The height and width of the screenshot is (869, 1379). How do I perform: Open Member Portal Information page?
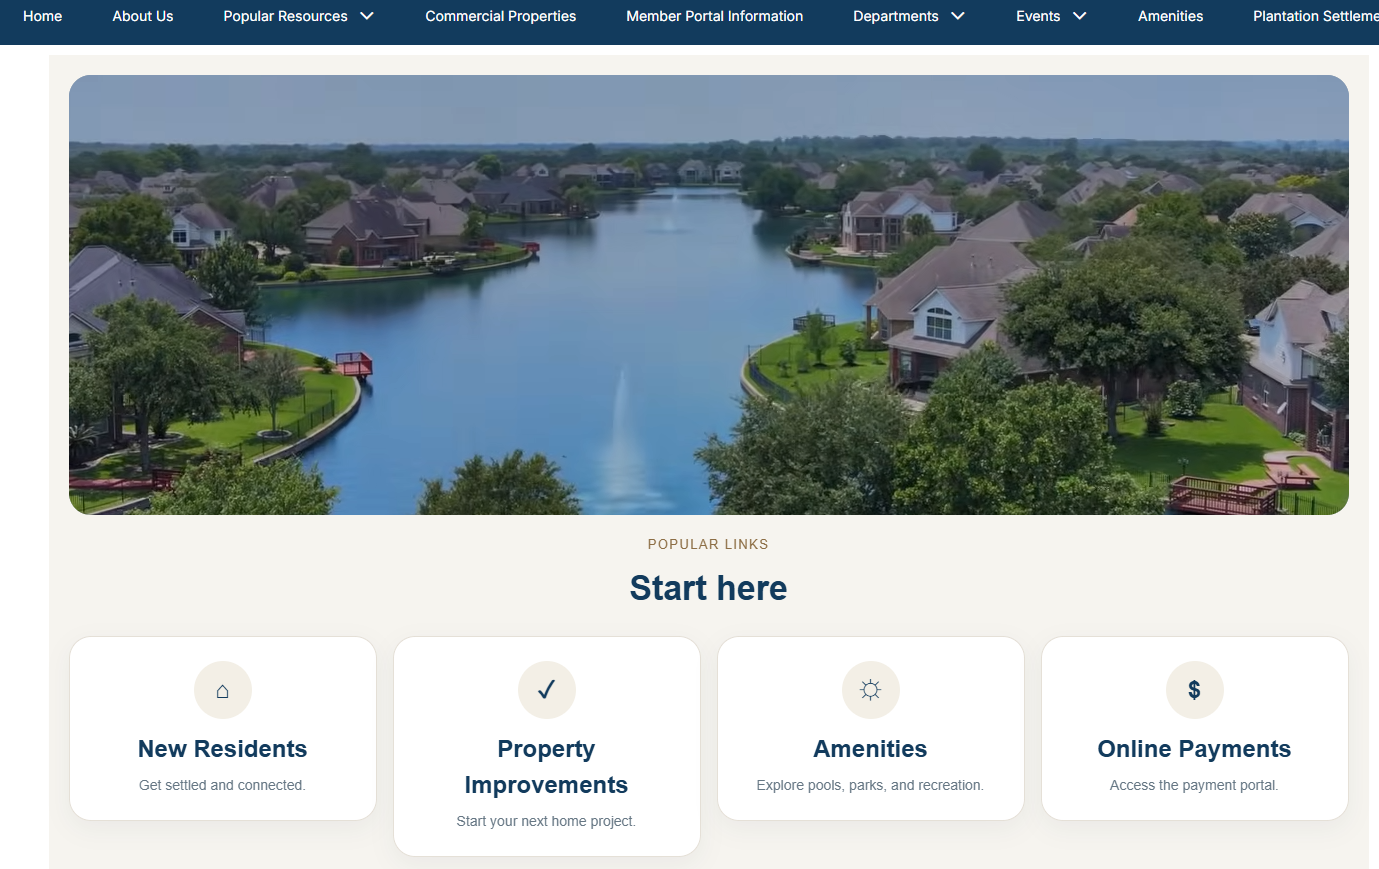click(x=715, y=16)
